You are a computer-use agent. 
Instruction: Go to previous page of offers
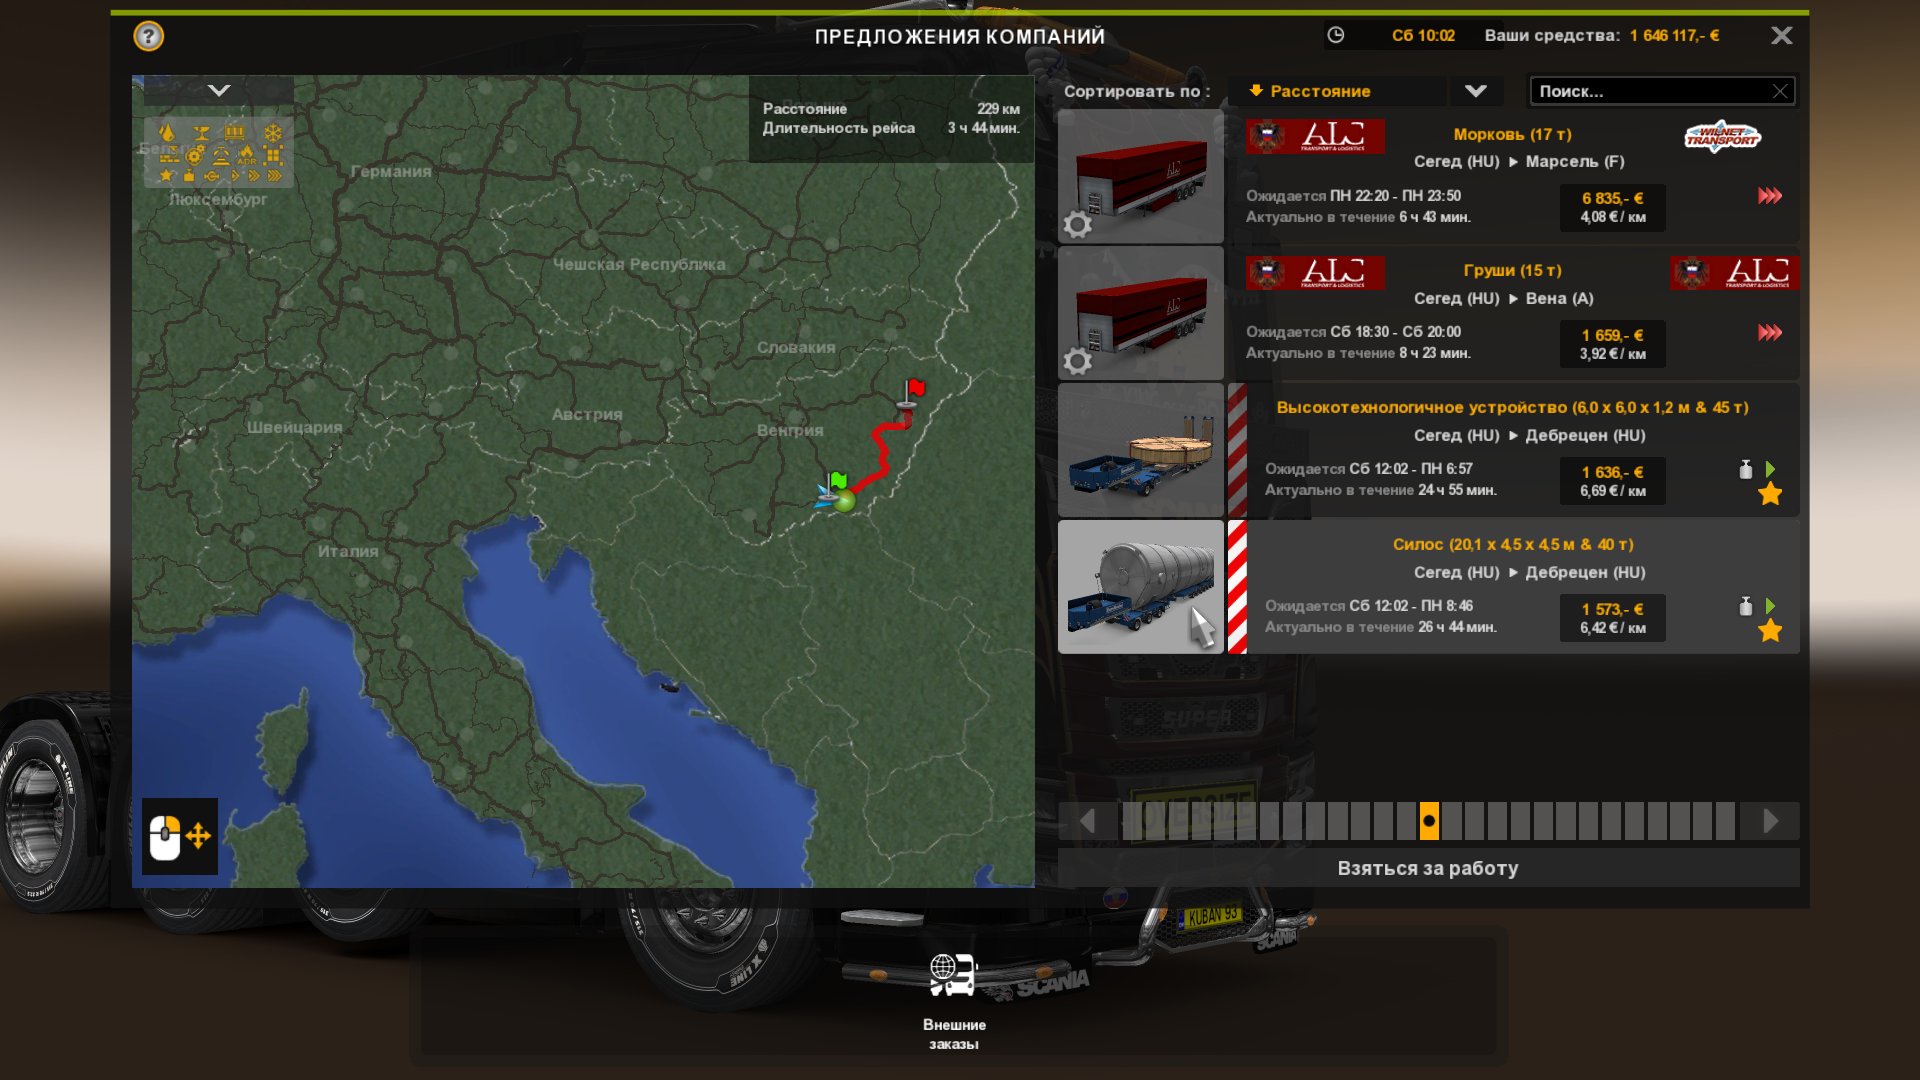[x=1088, y=821]
